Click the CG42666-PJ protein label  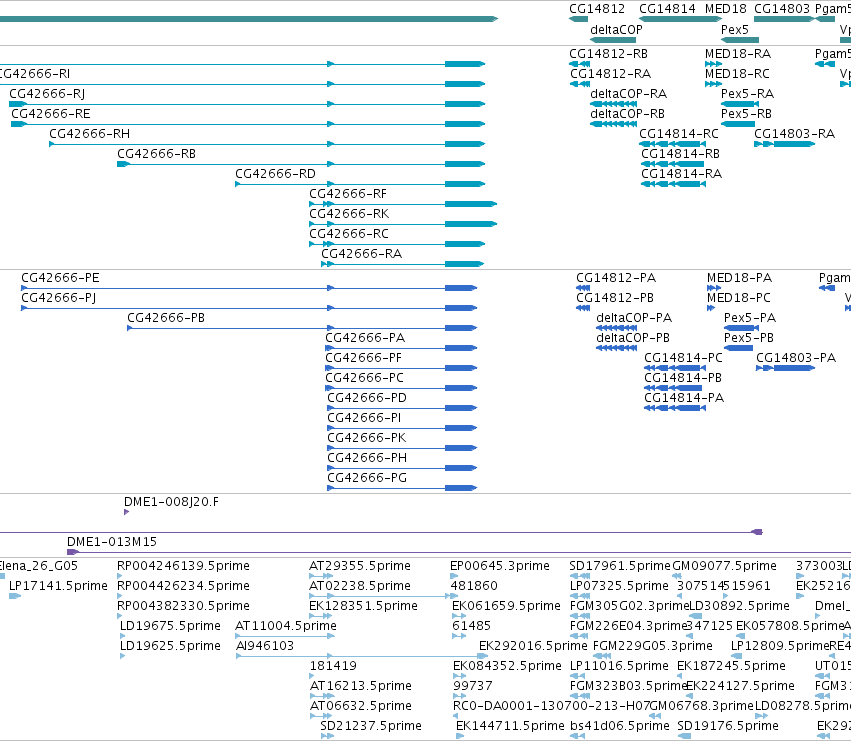59,299
